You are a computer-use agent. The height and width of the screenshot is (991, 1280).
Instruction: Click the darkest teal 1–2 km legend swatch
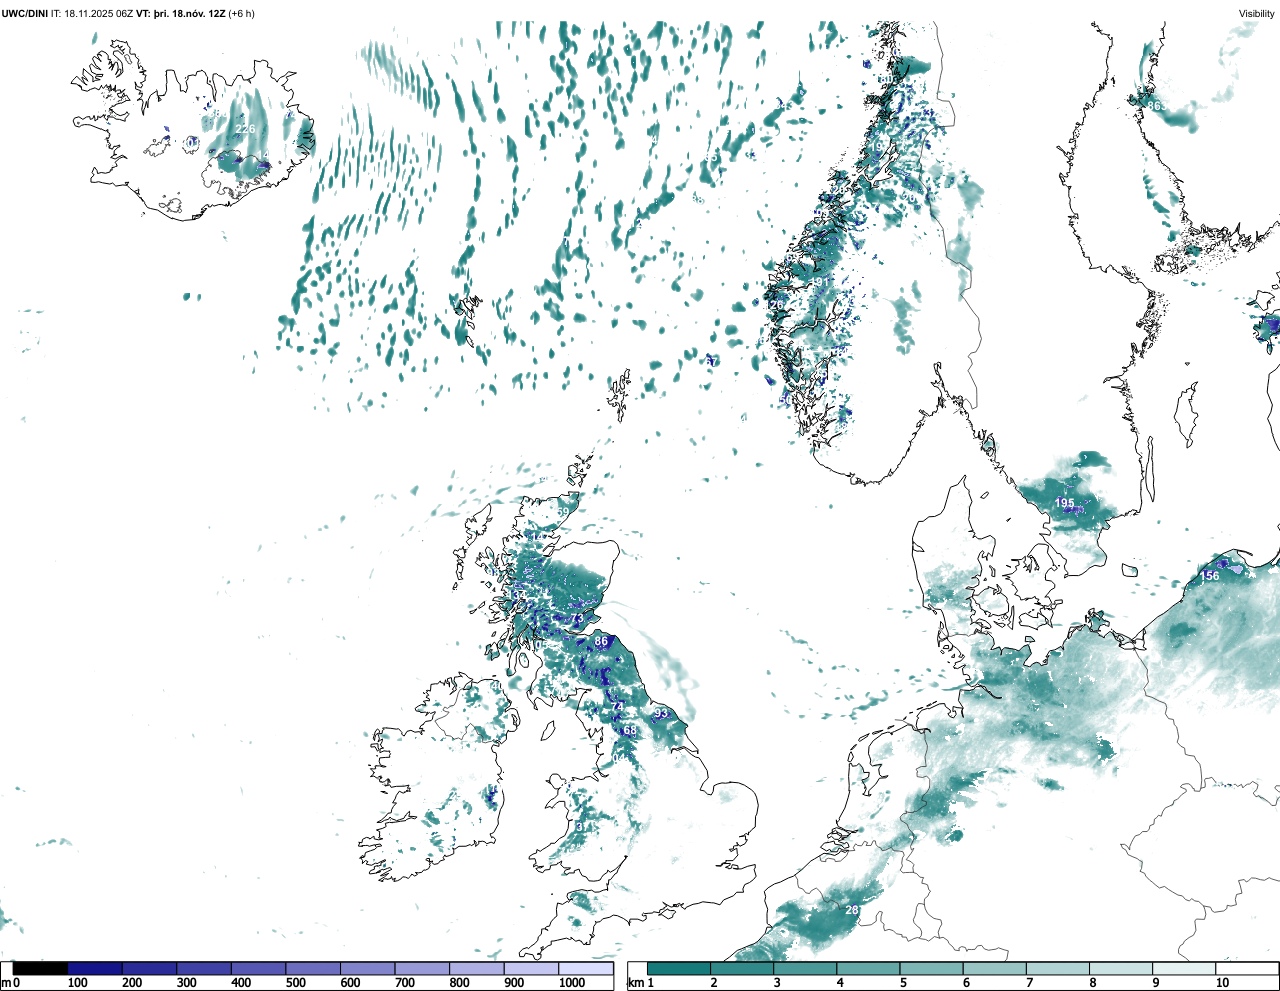click(x=679, y=968)
